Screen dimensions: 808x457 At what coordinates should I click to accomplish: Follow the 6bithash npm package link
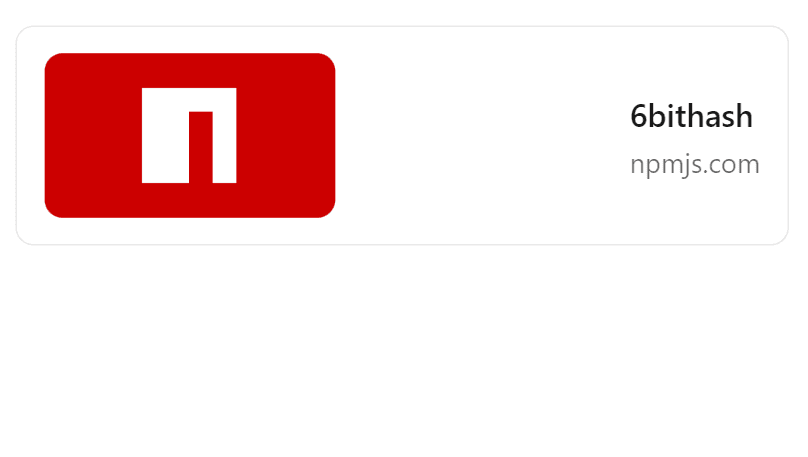click(692, 116)
